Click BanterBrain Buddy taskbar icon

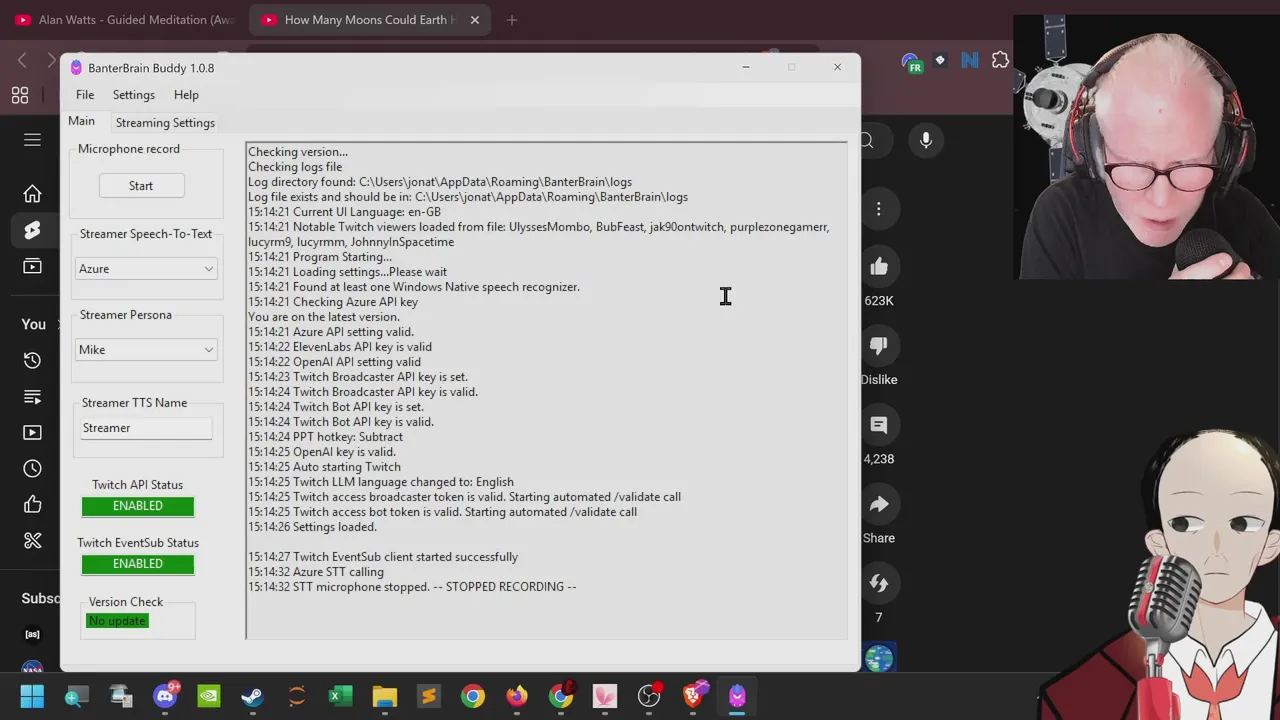738,696
